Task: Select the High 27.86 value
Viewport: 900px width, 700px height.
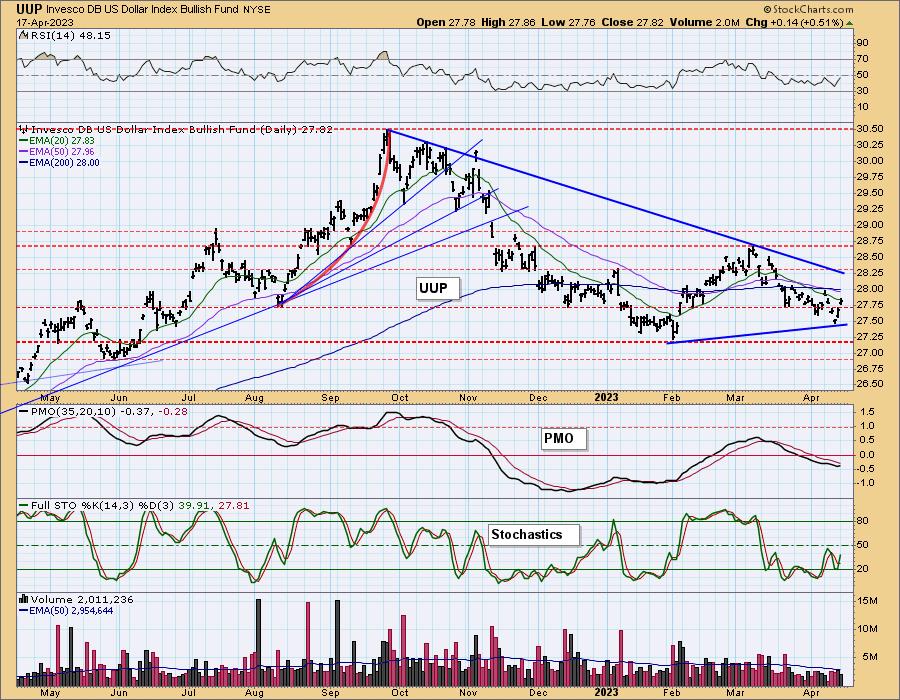Action: click(x=508, y=22)
